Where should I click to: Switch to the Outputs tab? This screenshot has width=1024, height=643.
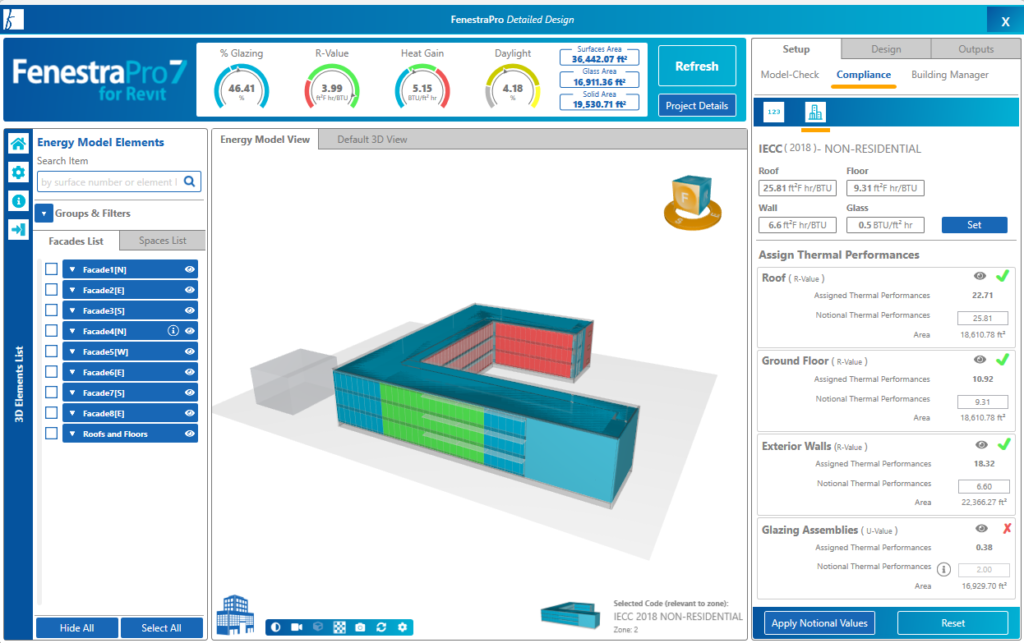pyautogui.click(x=976, y=49)
